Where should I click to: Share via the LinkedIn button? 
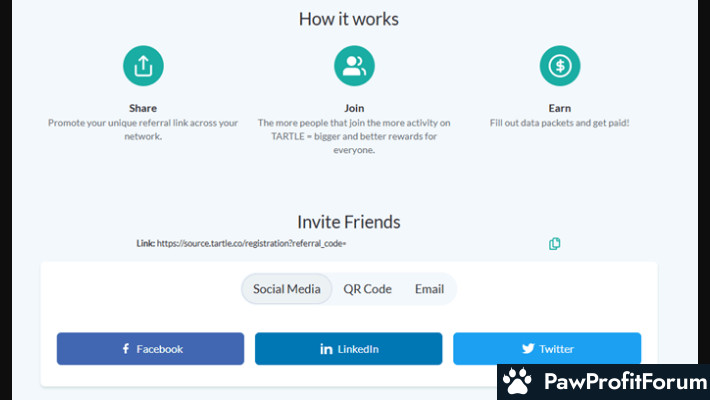(x=348, y=349)
